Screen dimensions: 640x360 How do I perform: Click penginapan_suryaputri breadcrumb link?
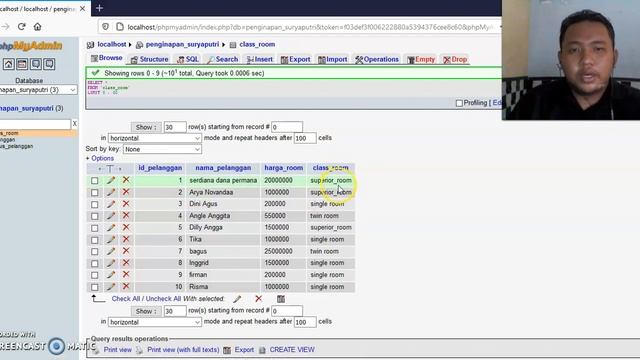pyautogui.click(x=182, y=44)
